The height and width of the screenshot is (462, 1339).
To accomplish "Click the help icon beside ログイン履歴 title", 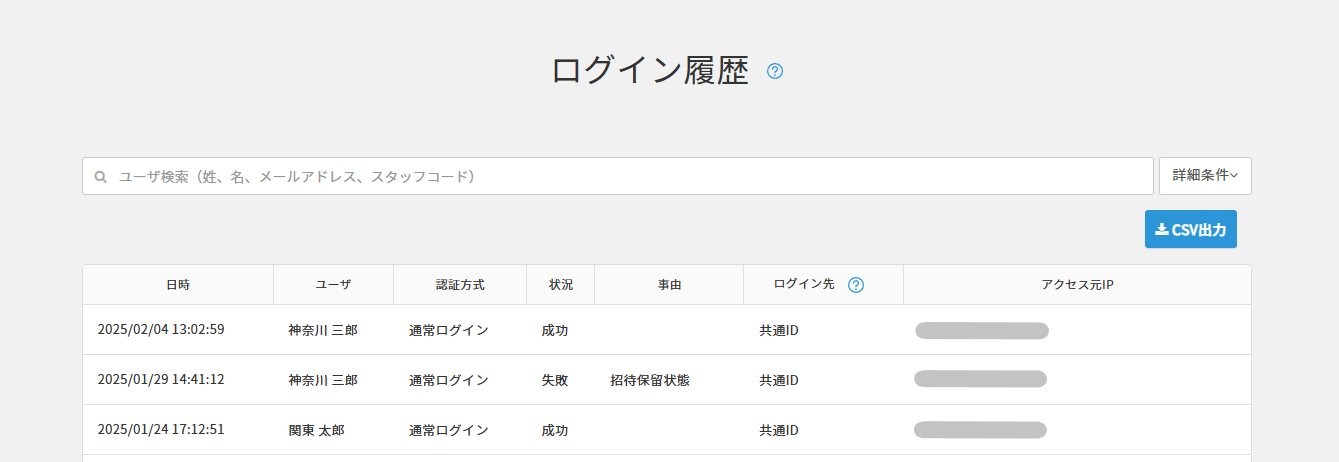I will click(x=775, y=71).
